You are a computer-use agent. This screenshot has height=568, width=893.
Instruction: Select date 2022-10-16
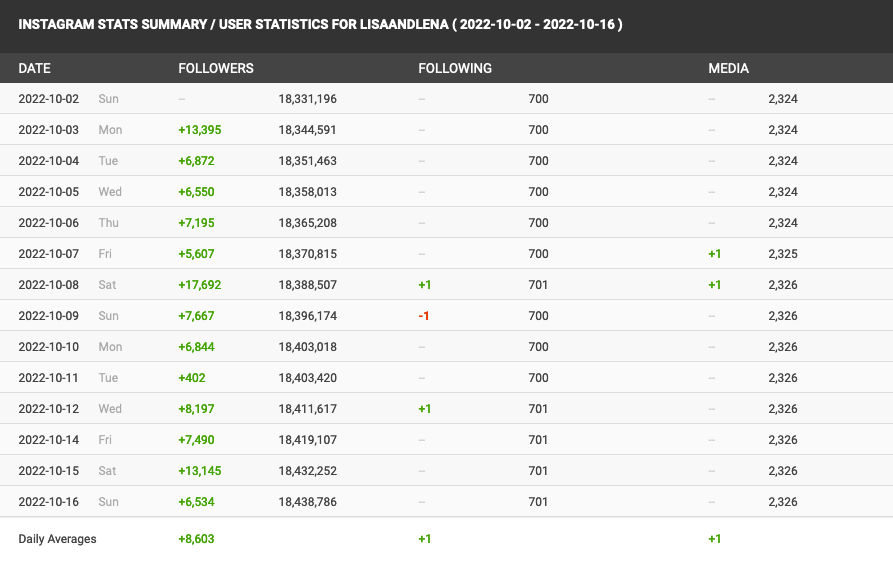(48, 502)
